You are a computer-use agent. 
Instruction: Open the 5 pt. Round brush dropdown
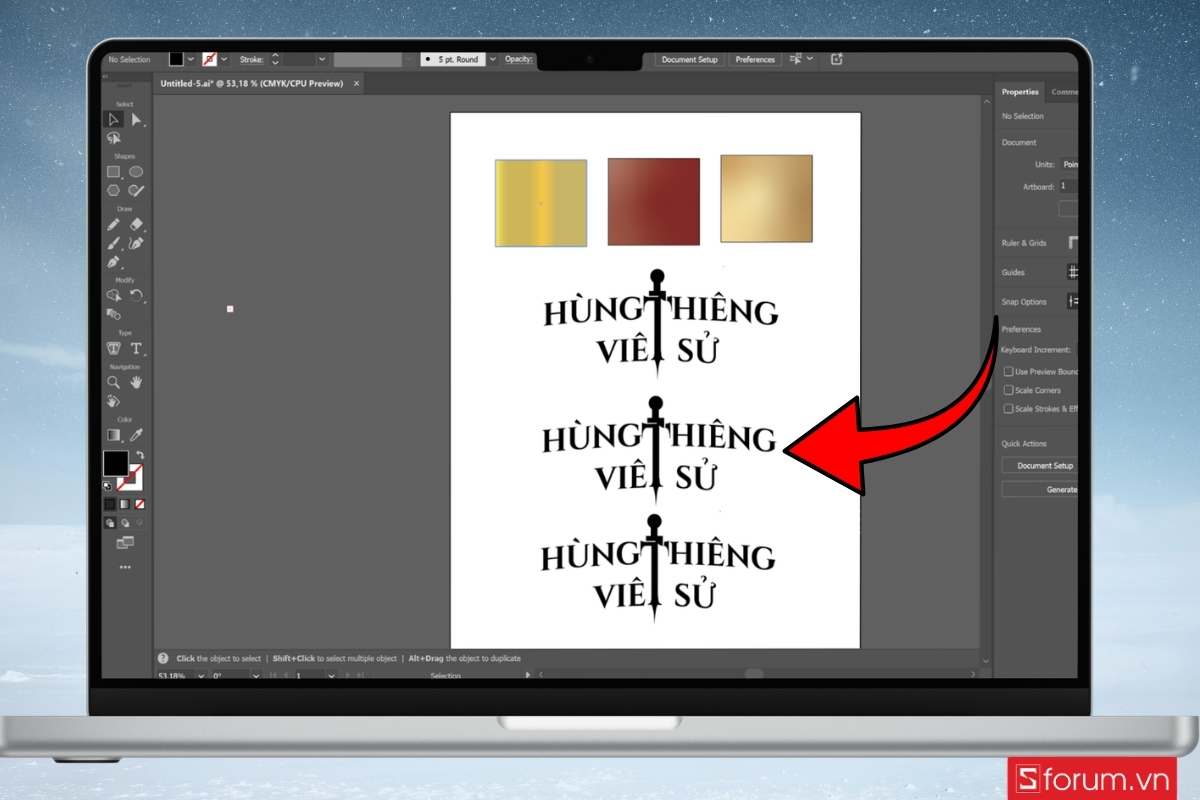click(491, 60)
